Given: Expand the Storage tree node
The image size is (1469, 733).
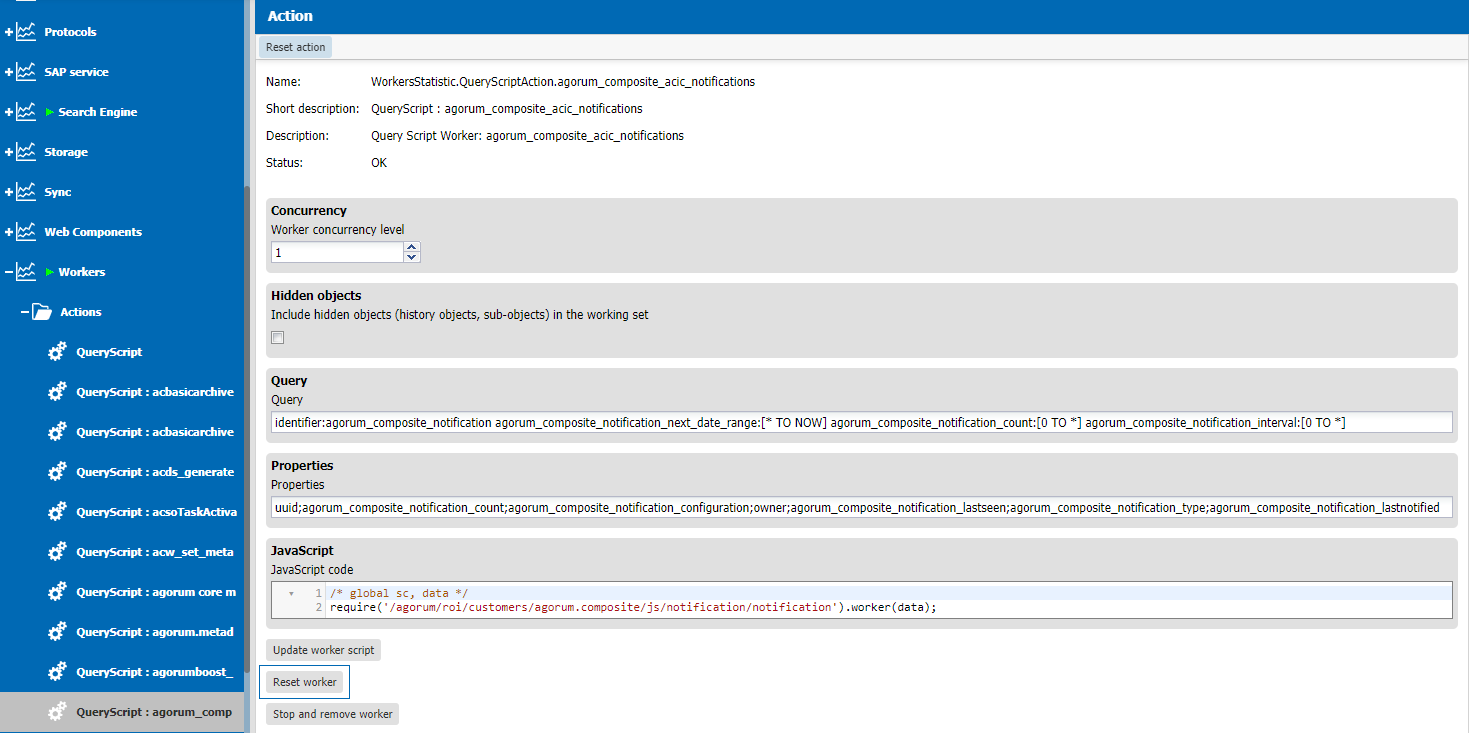Looking at the screenshot, I should coord(9,152).
